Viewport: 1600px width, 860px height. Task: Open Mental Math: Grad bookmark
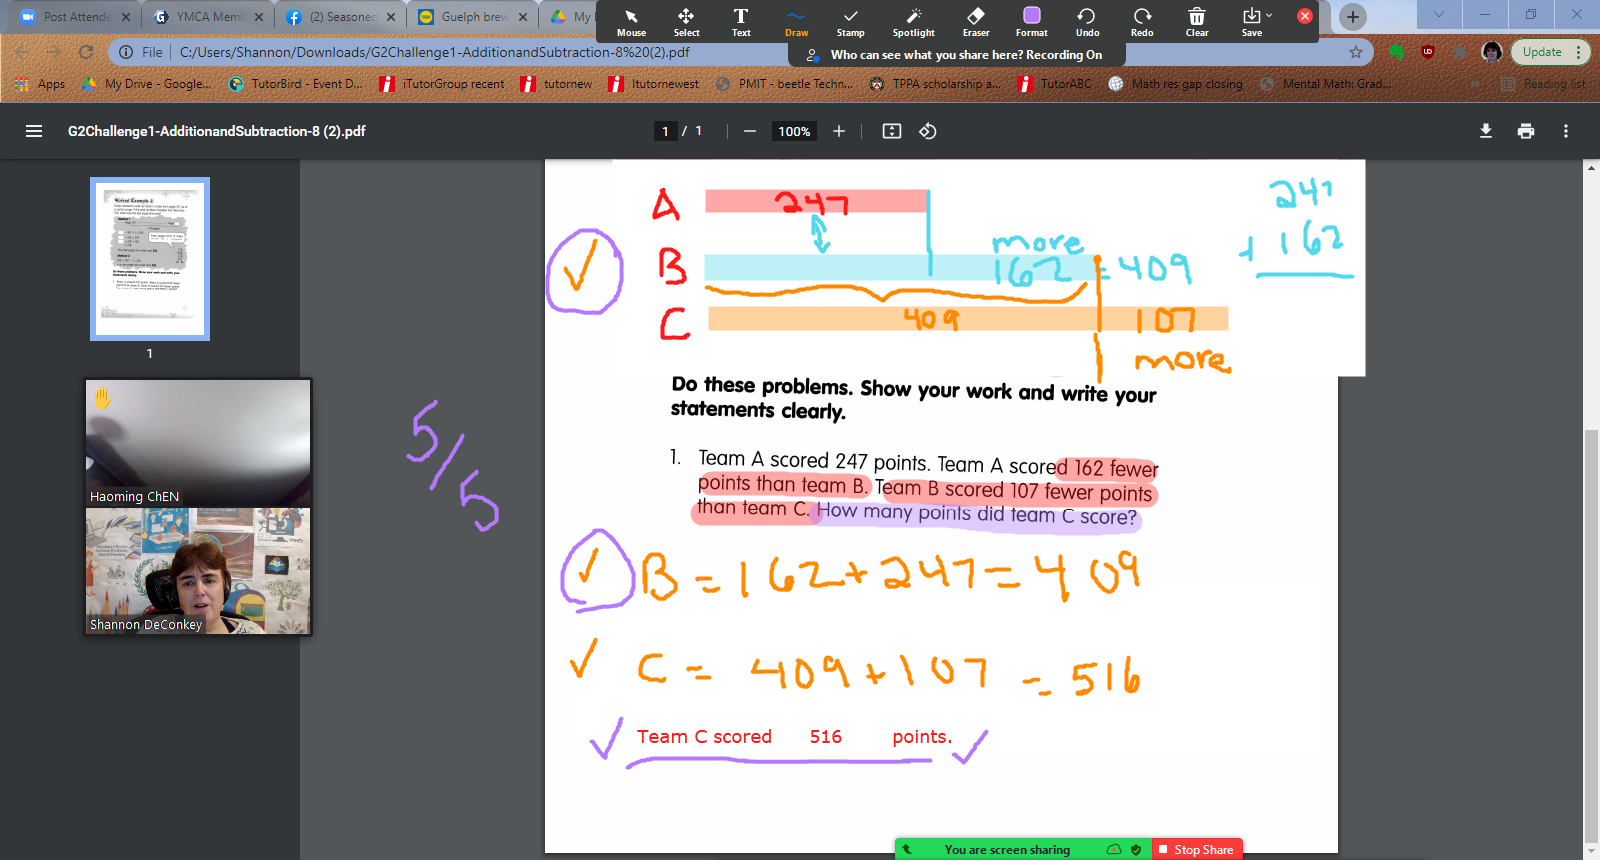1325,84
